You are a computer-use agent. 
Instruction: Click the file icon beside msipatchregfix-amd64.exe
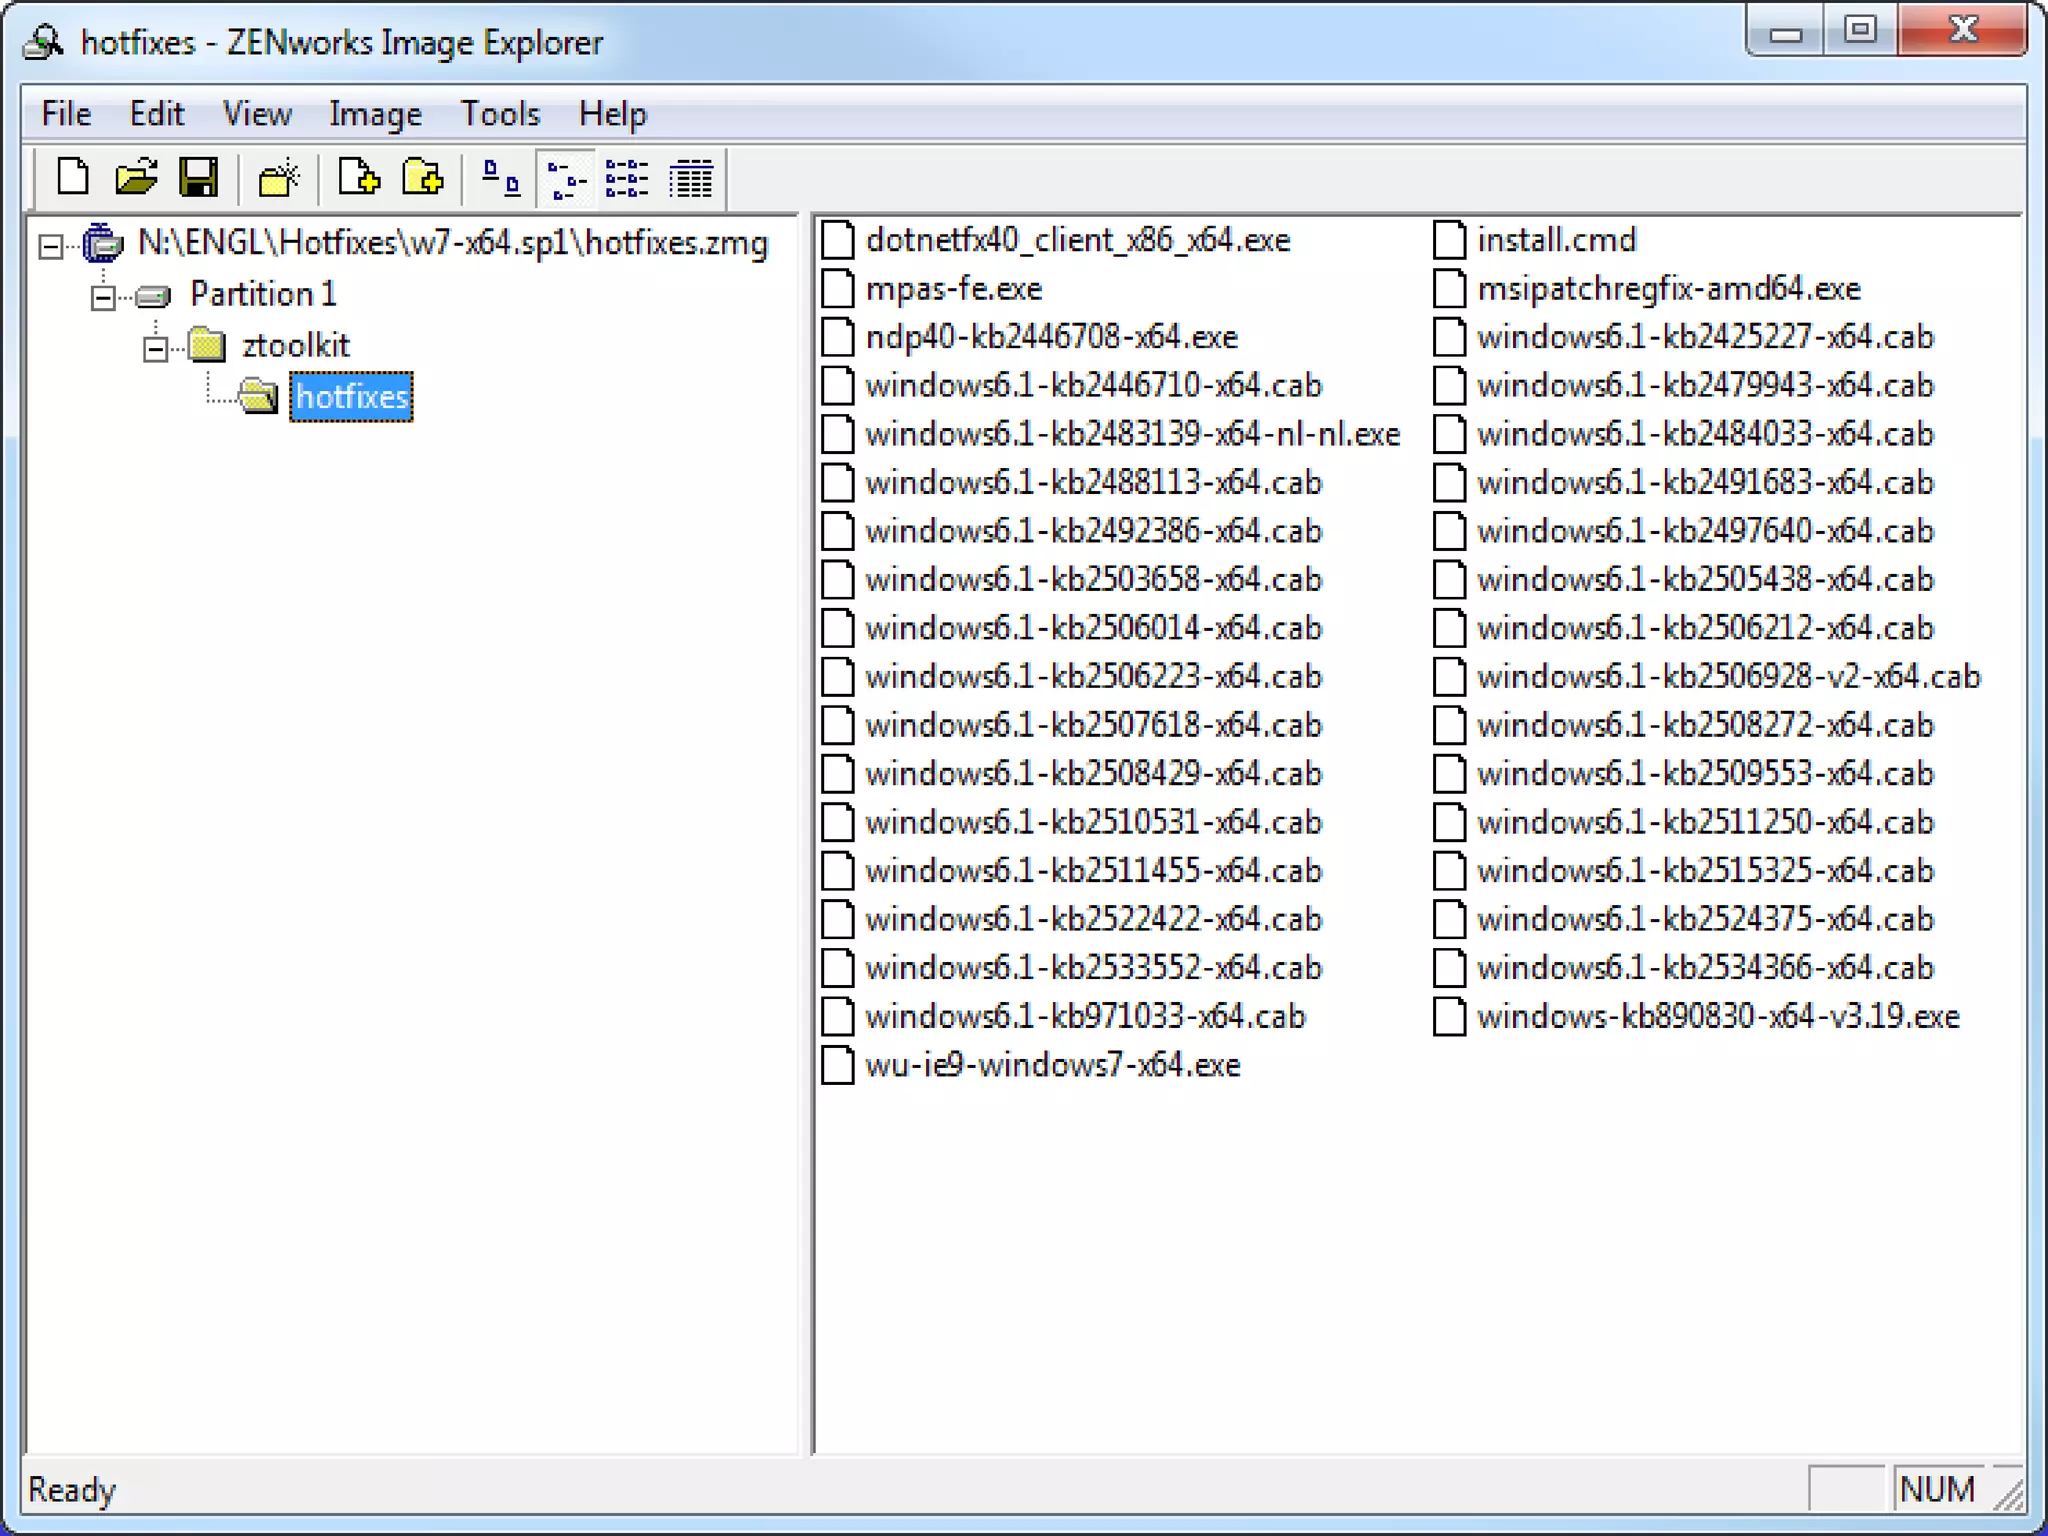(1449, 289)
